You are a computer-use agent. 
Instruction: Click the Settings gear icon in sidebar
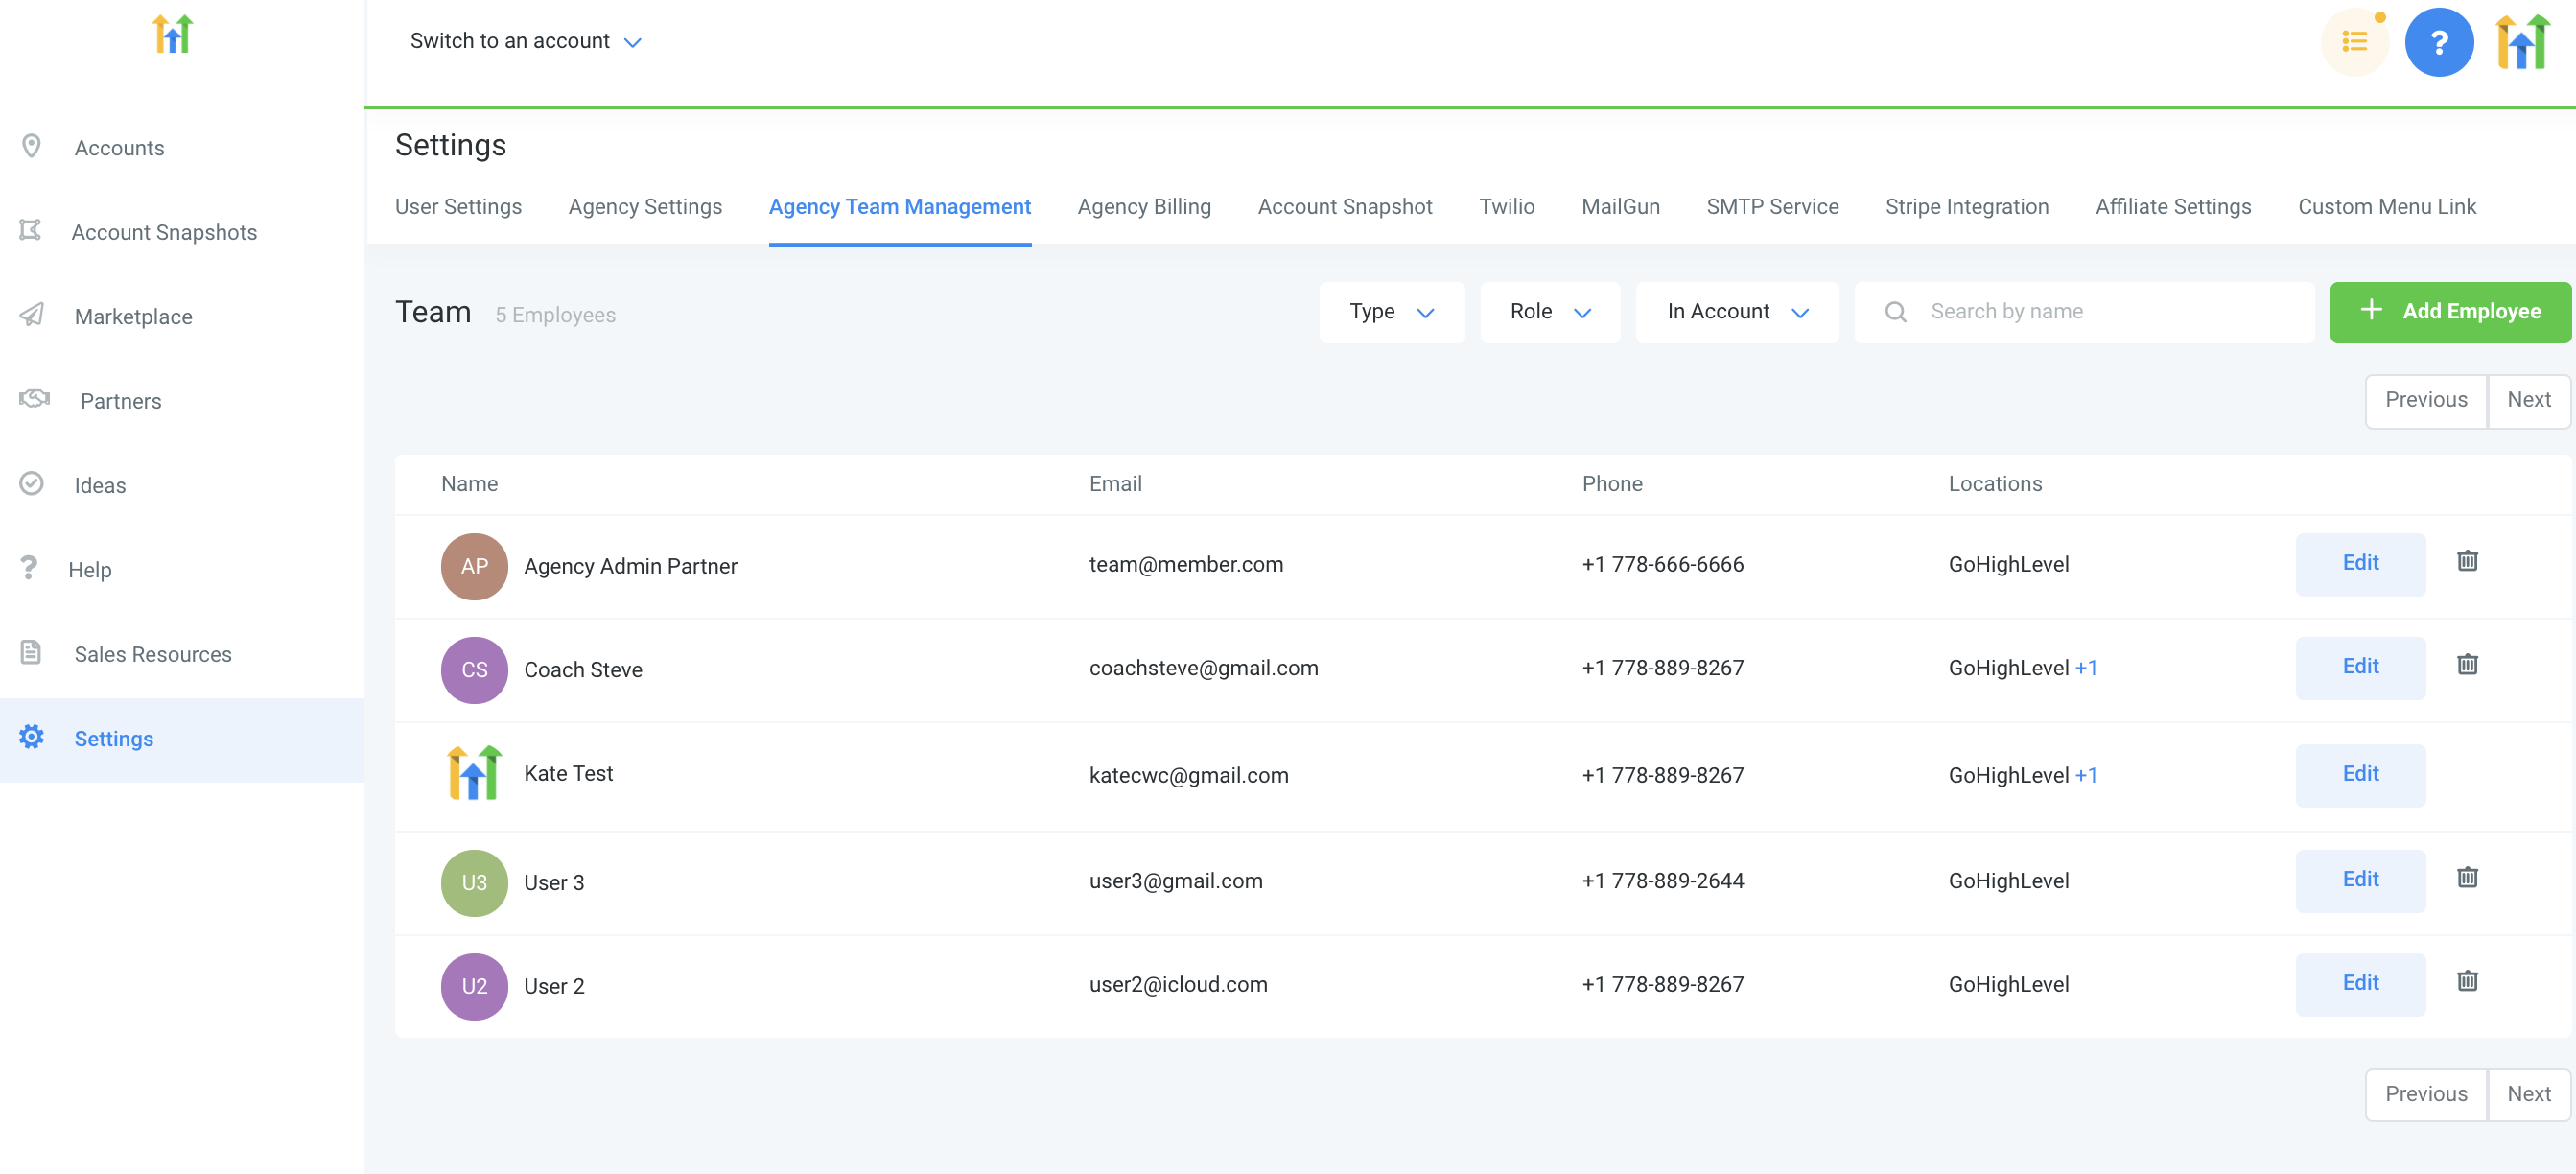[x=32, y=737]
